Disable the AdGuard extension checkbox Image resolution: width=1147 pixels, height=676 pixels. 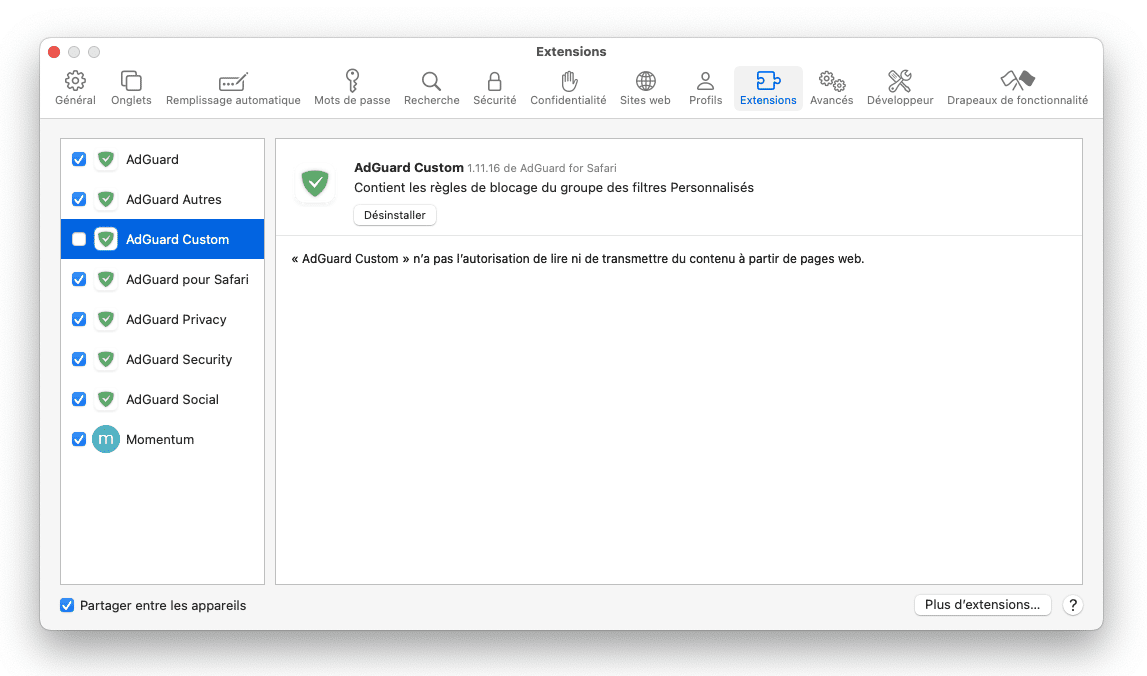coord(79,159)
